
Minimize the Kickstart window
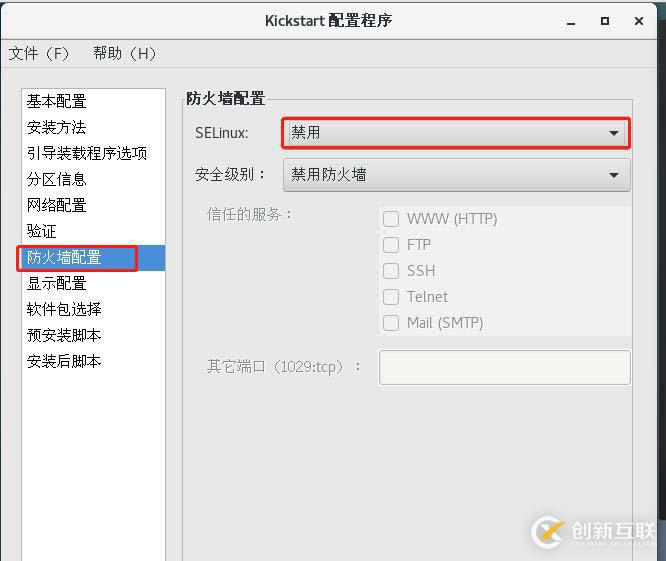tap(571, 21)
